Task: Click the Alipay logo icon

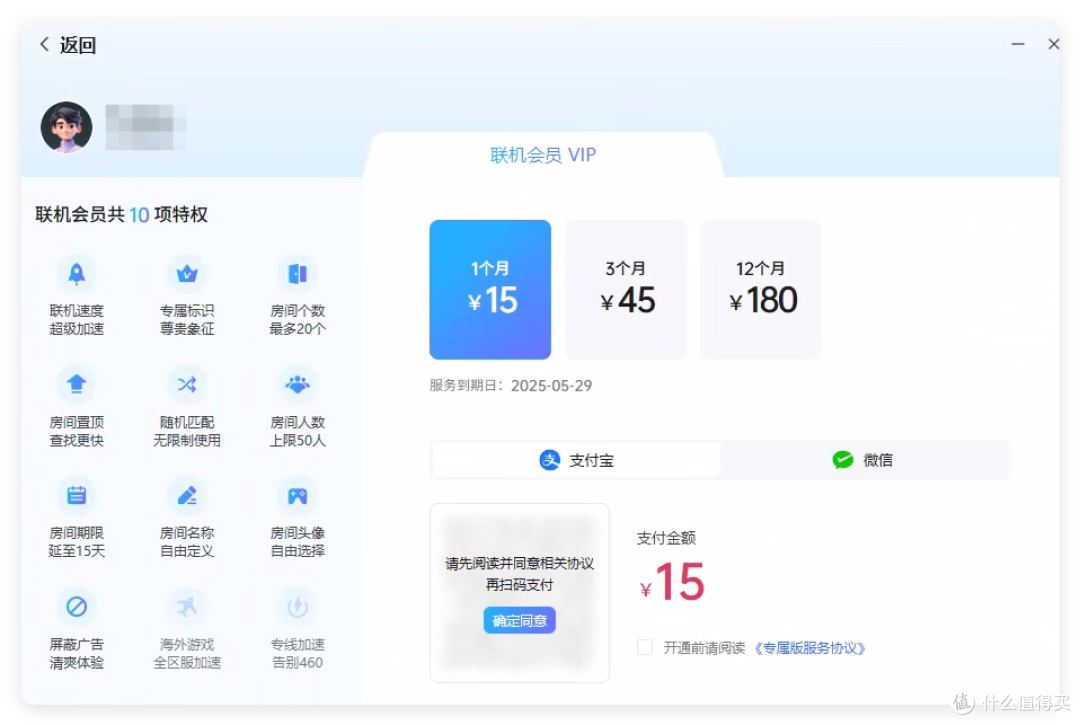Action: 550,460
